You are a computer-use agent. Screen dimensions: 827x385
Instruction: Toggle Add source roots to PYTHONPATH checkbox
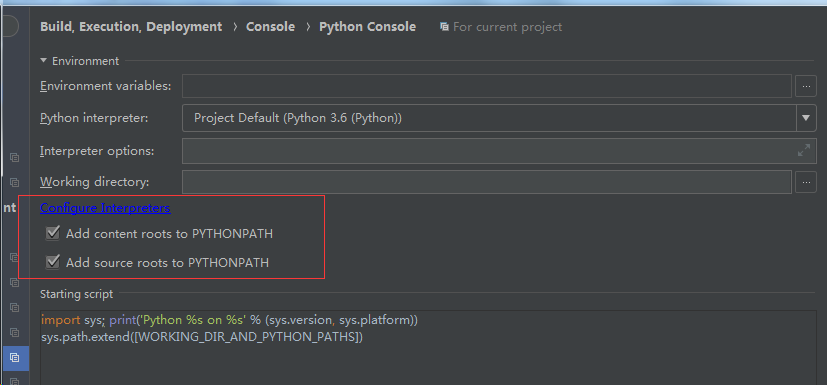(52, 262)
